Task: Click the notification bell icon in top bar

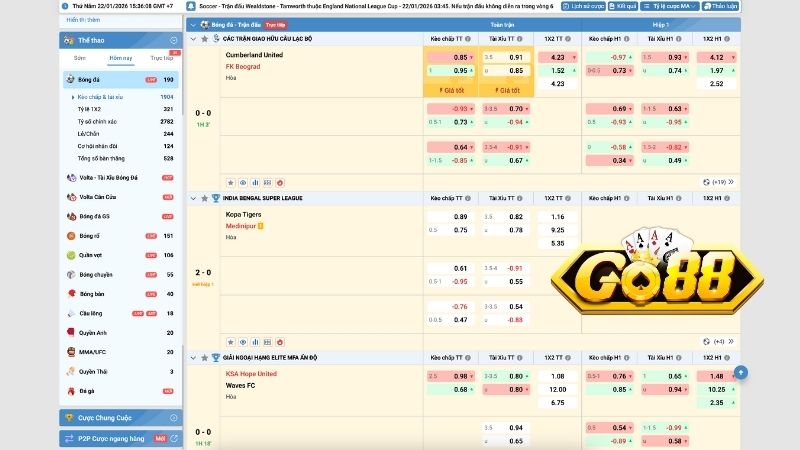Action: [x=191, y=6]
